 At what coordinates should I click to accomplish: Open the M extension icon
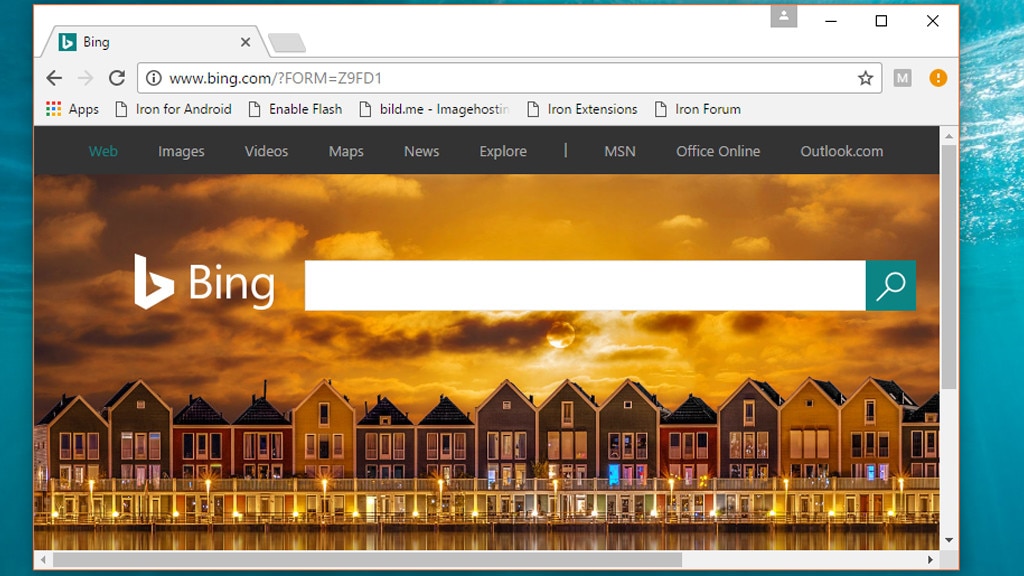pyautogui.click(x=903, y=78)
